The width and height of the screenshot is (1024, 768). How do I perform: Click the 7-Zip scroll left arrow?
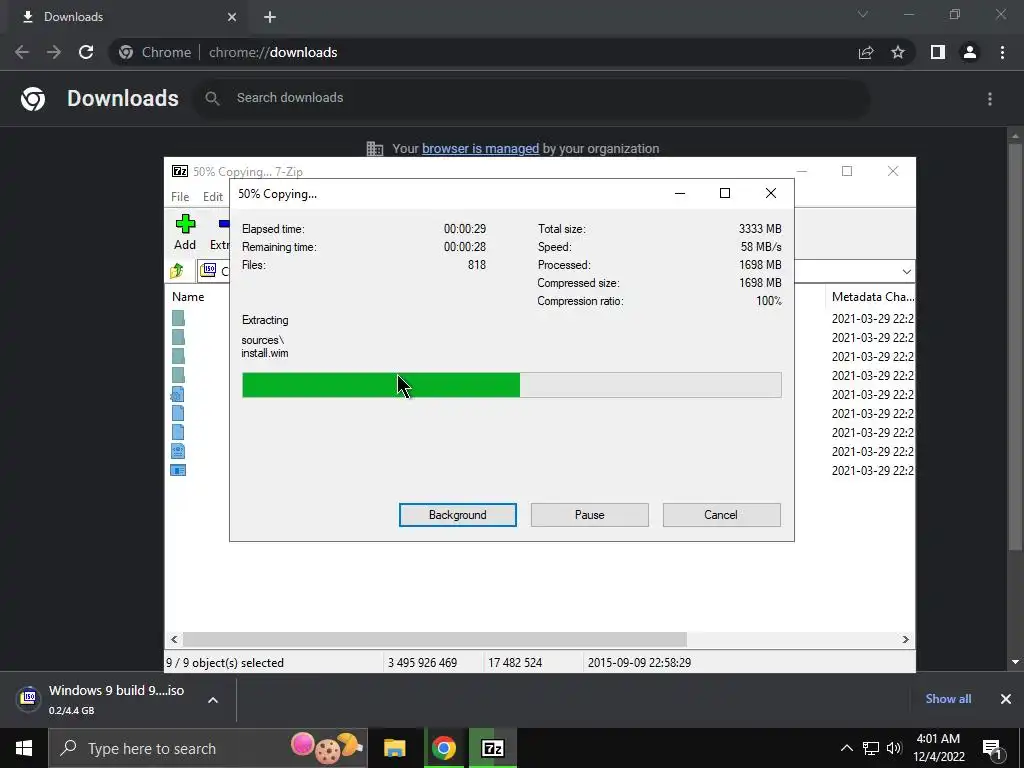[x=174, y=639]
